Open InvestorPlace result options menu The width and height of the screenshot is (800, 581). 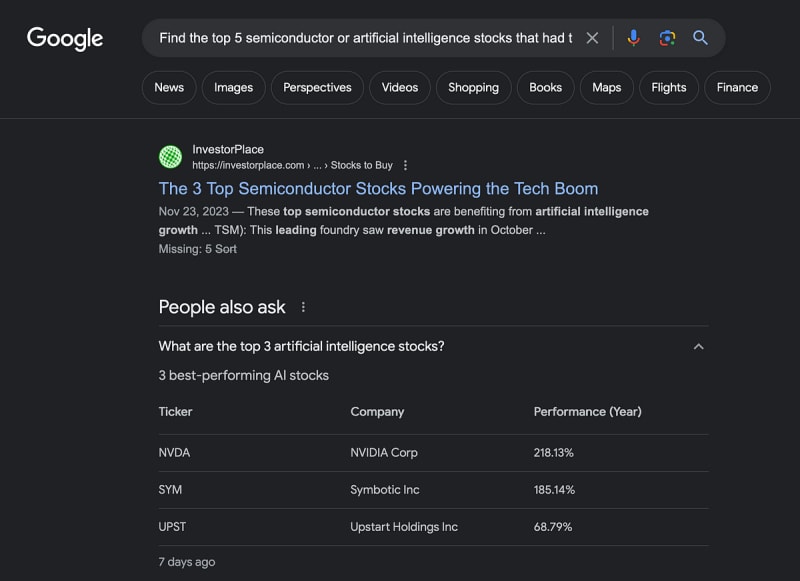(405, 165)
